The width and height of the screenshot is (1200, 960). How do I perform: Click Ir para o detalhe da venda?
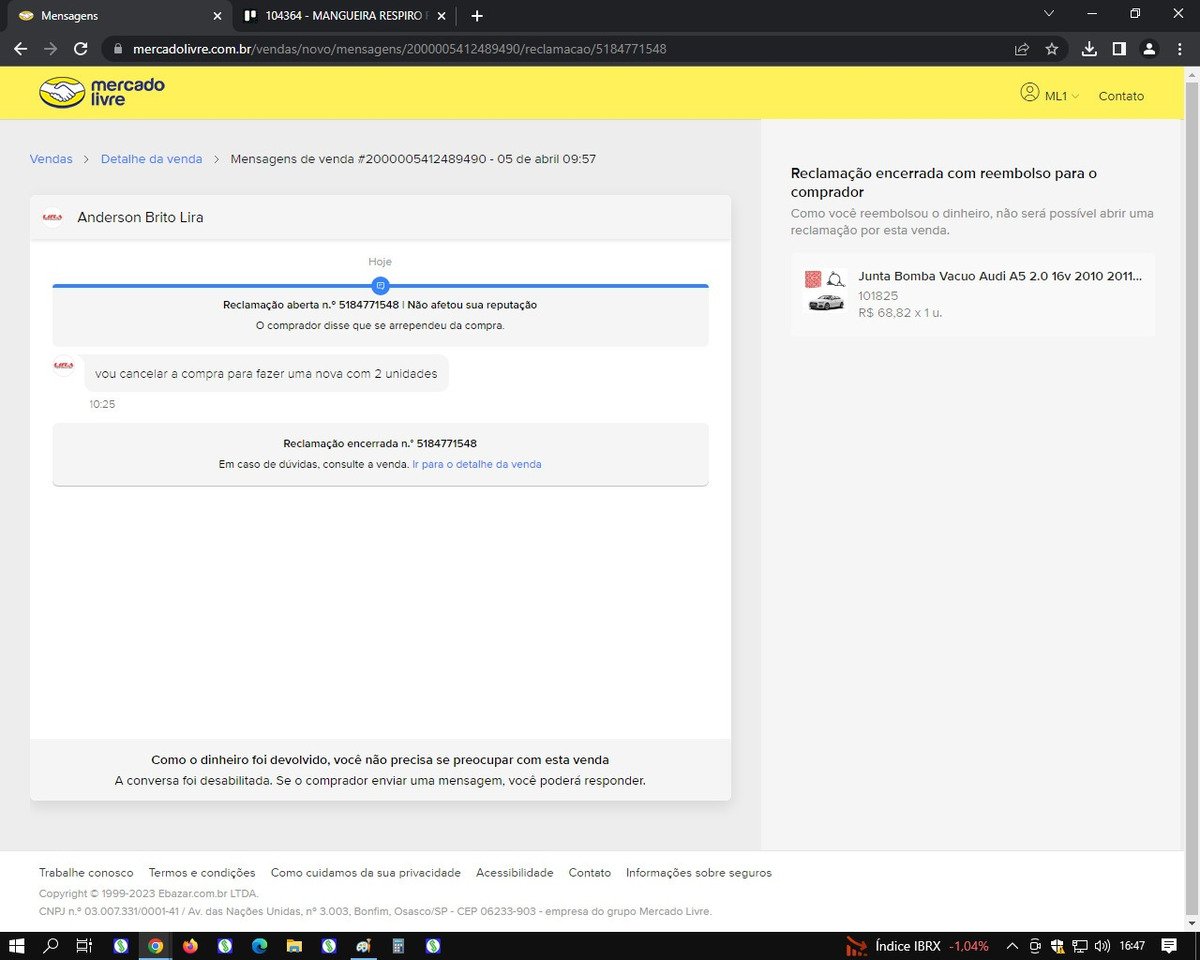point(477,464)
